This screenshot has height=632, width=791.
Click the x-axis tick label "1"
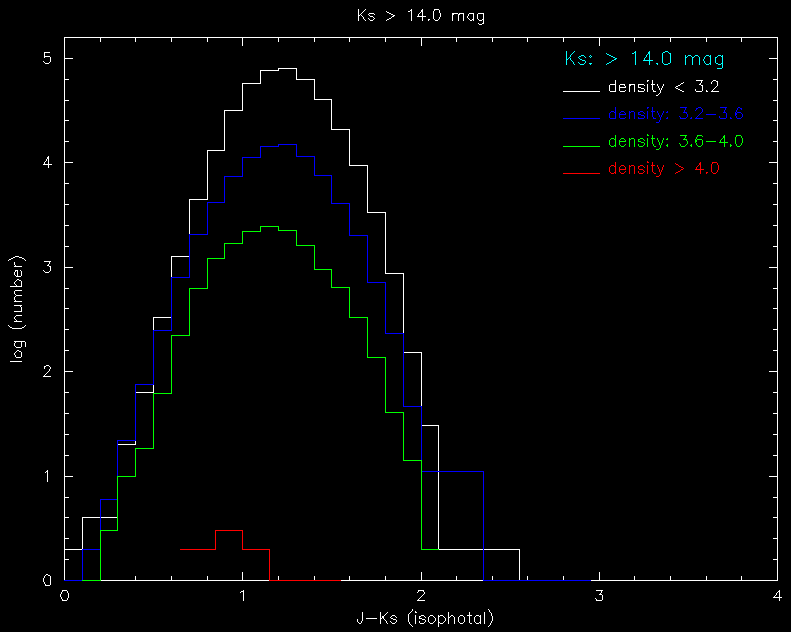[x=243, y=596]
